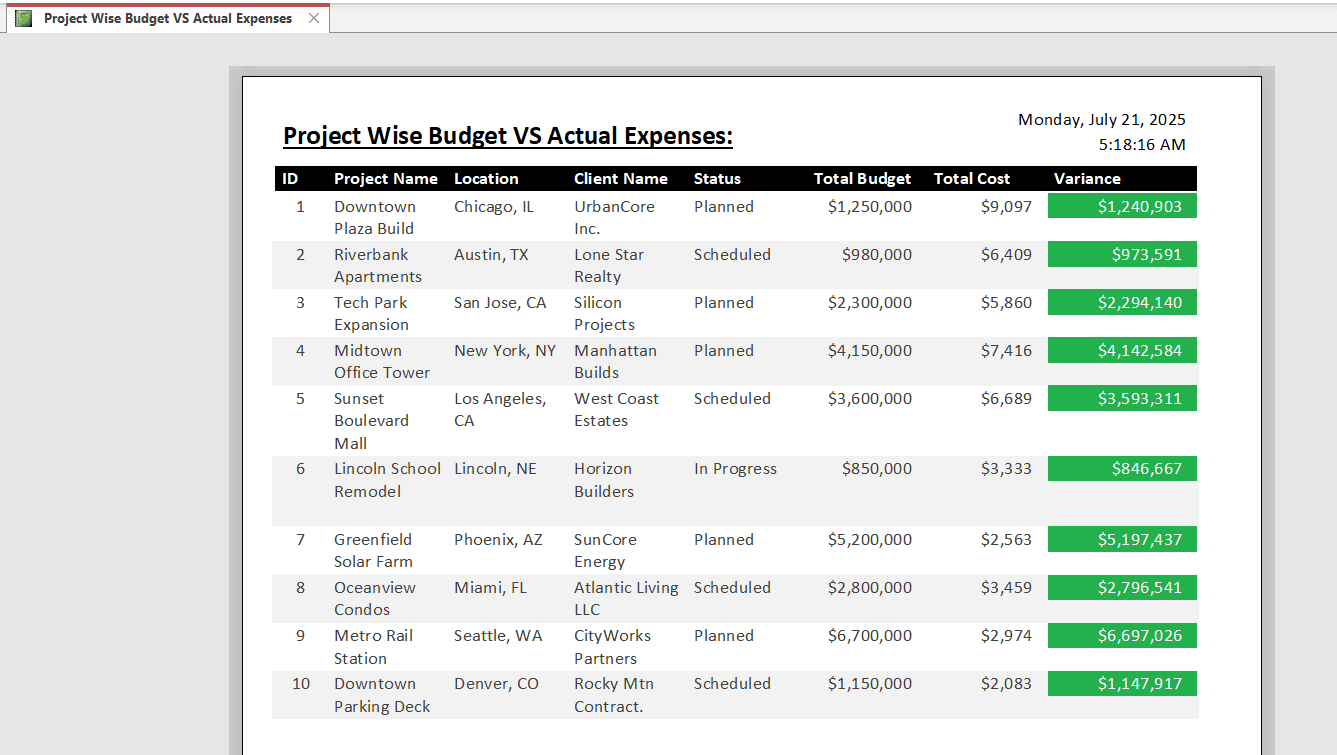This screenshot has height=755, width=1337.
Task: Select Riverbank Apartments project name
Action: click(378, 265)
